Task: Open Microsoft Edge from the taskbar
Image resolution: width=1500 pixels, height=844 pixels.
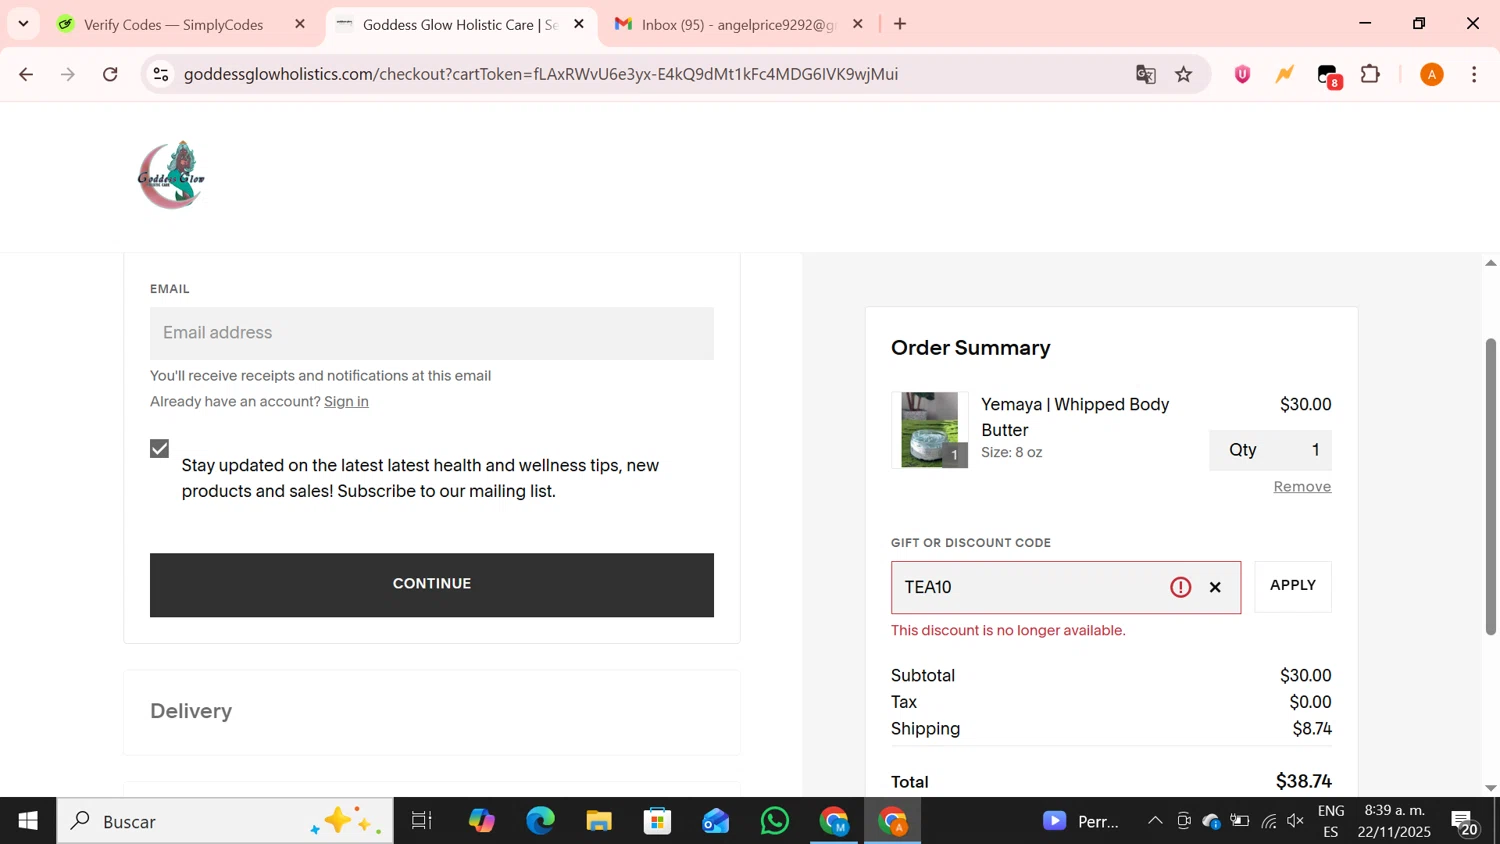Action: [x=540, y=821]
